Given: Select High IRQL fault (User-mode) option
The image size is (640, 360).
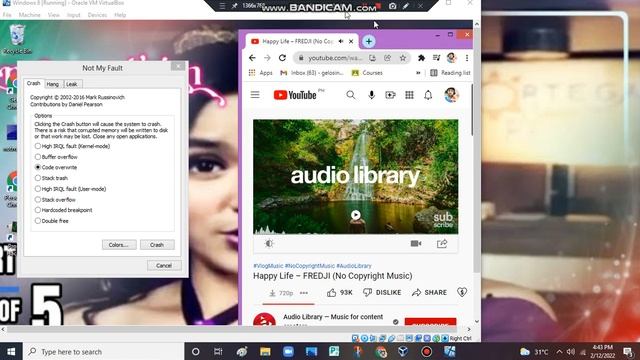Looking at the screenshot, I should (x=70, y=189).
